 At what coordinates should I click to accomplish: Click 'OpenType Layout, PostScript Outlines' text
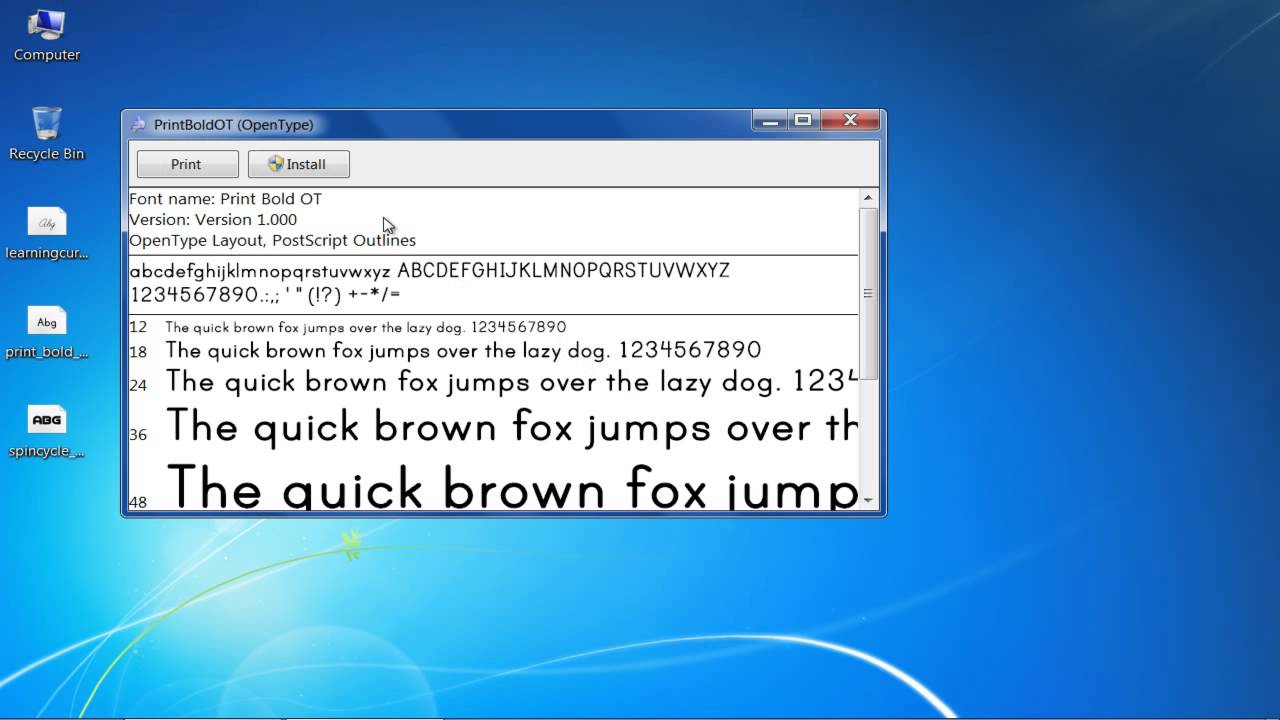tap(272, 241)
